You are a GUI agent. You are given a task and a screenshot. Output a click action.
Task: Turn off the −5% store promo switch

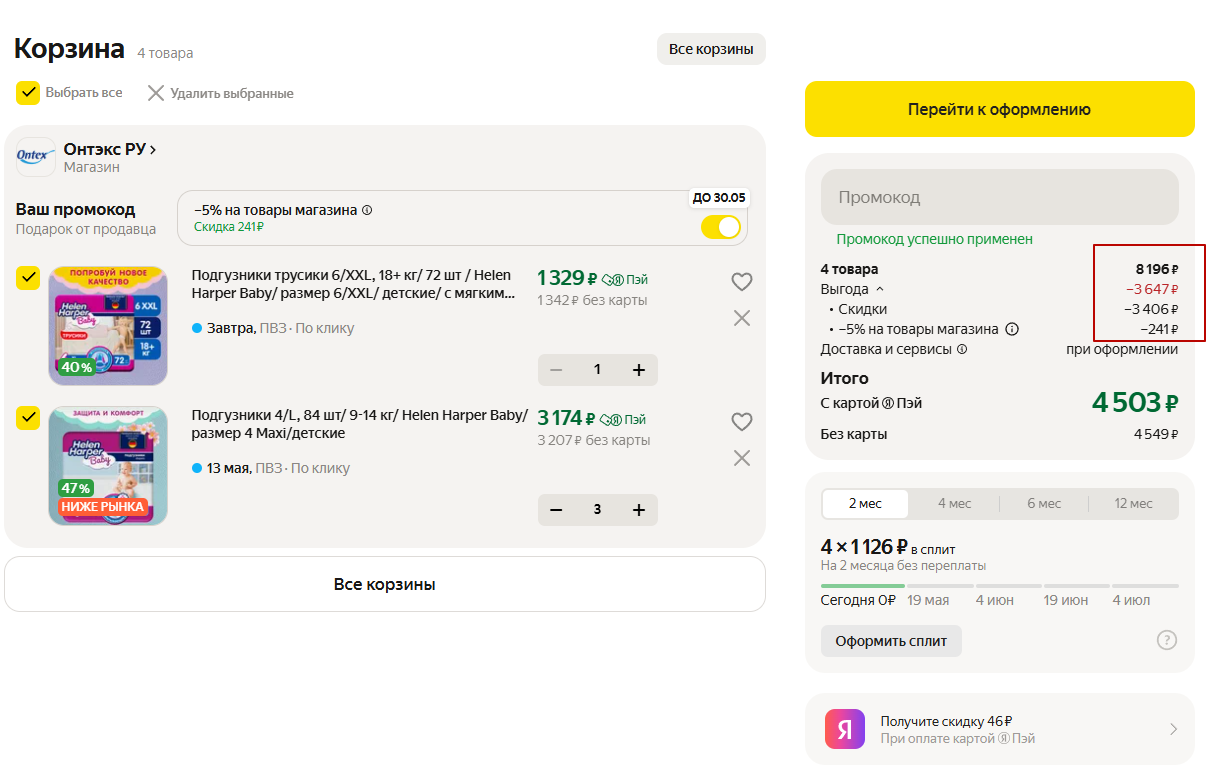tap(721, 227)
